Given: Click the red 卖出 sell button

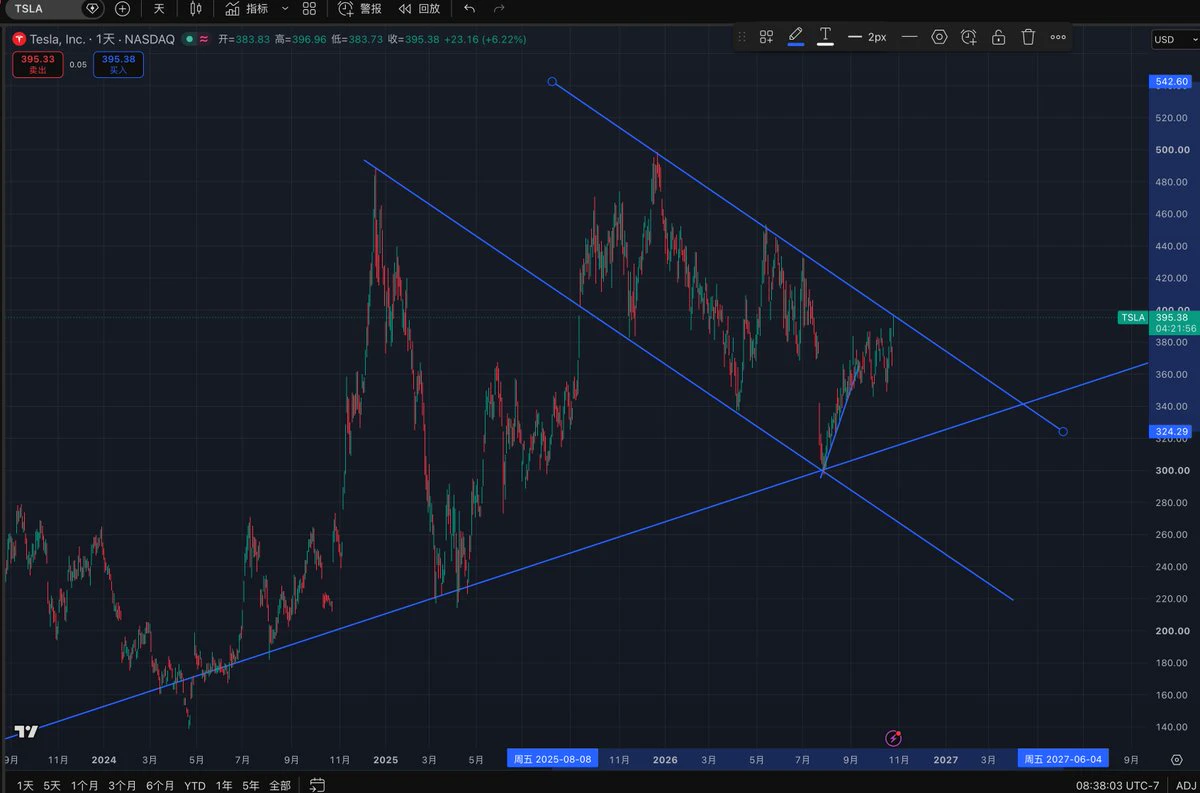Looking at the screenshot, I should click(38, 64).
